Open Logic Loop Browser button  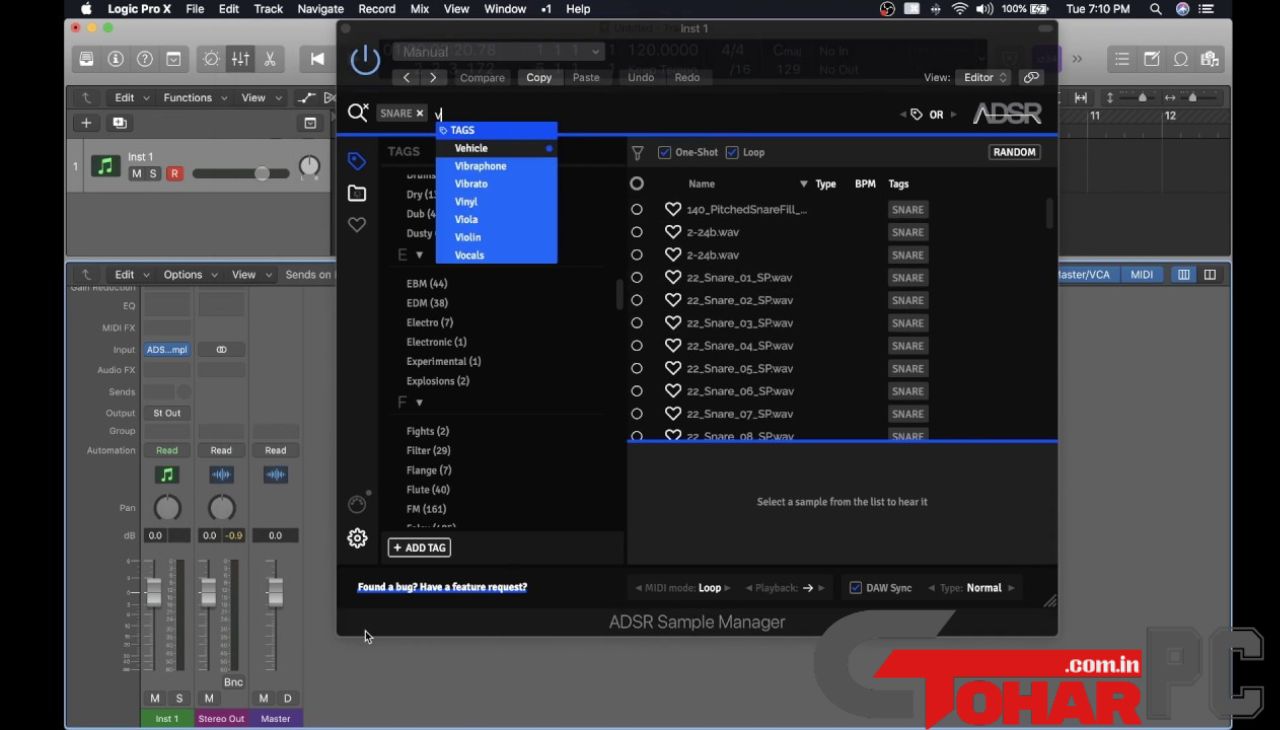tap(1181, 59)
